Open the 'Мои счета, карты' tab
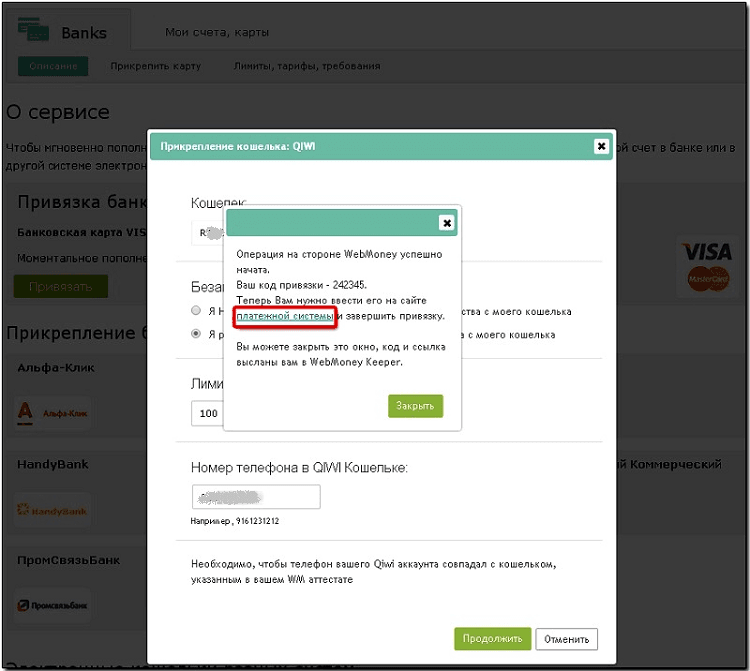 tap(217, 33)
